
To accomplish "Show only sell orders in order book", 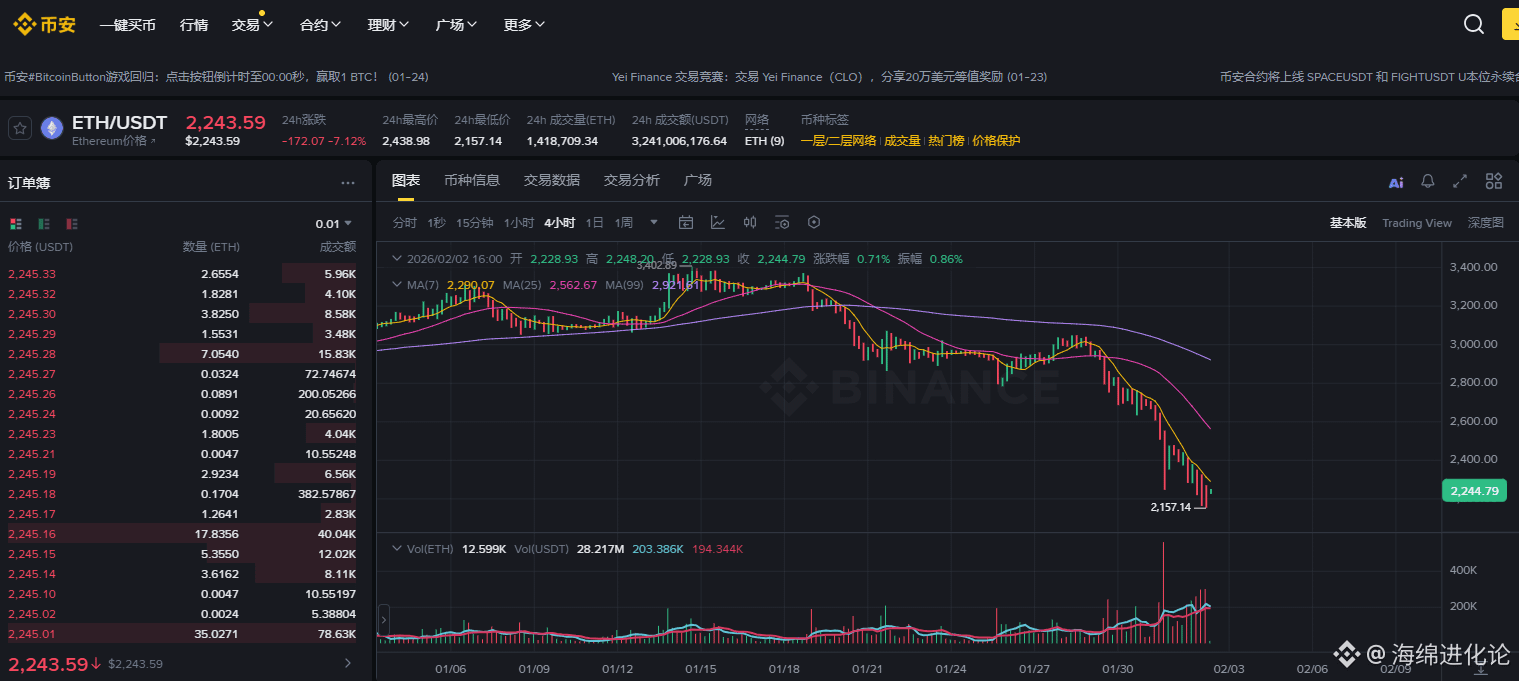I will (x=72, y=224).
